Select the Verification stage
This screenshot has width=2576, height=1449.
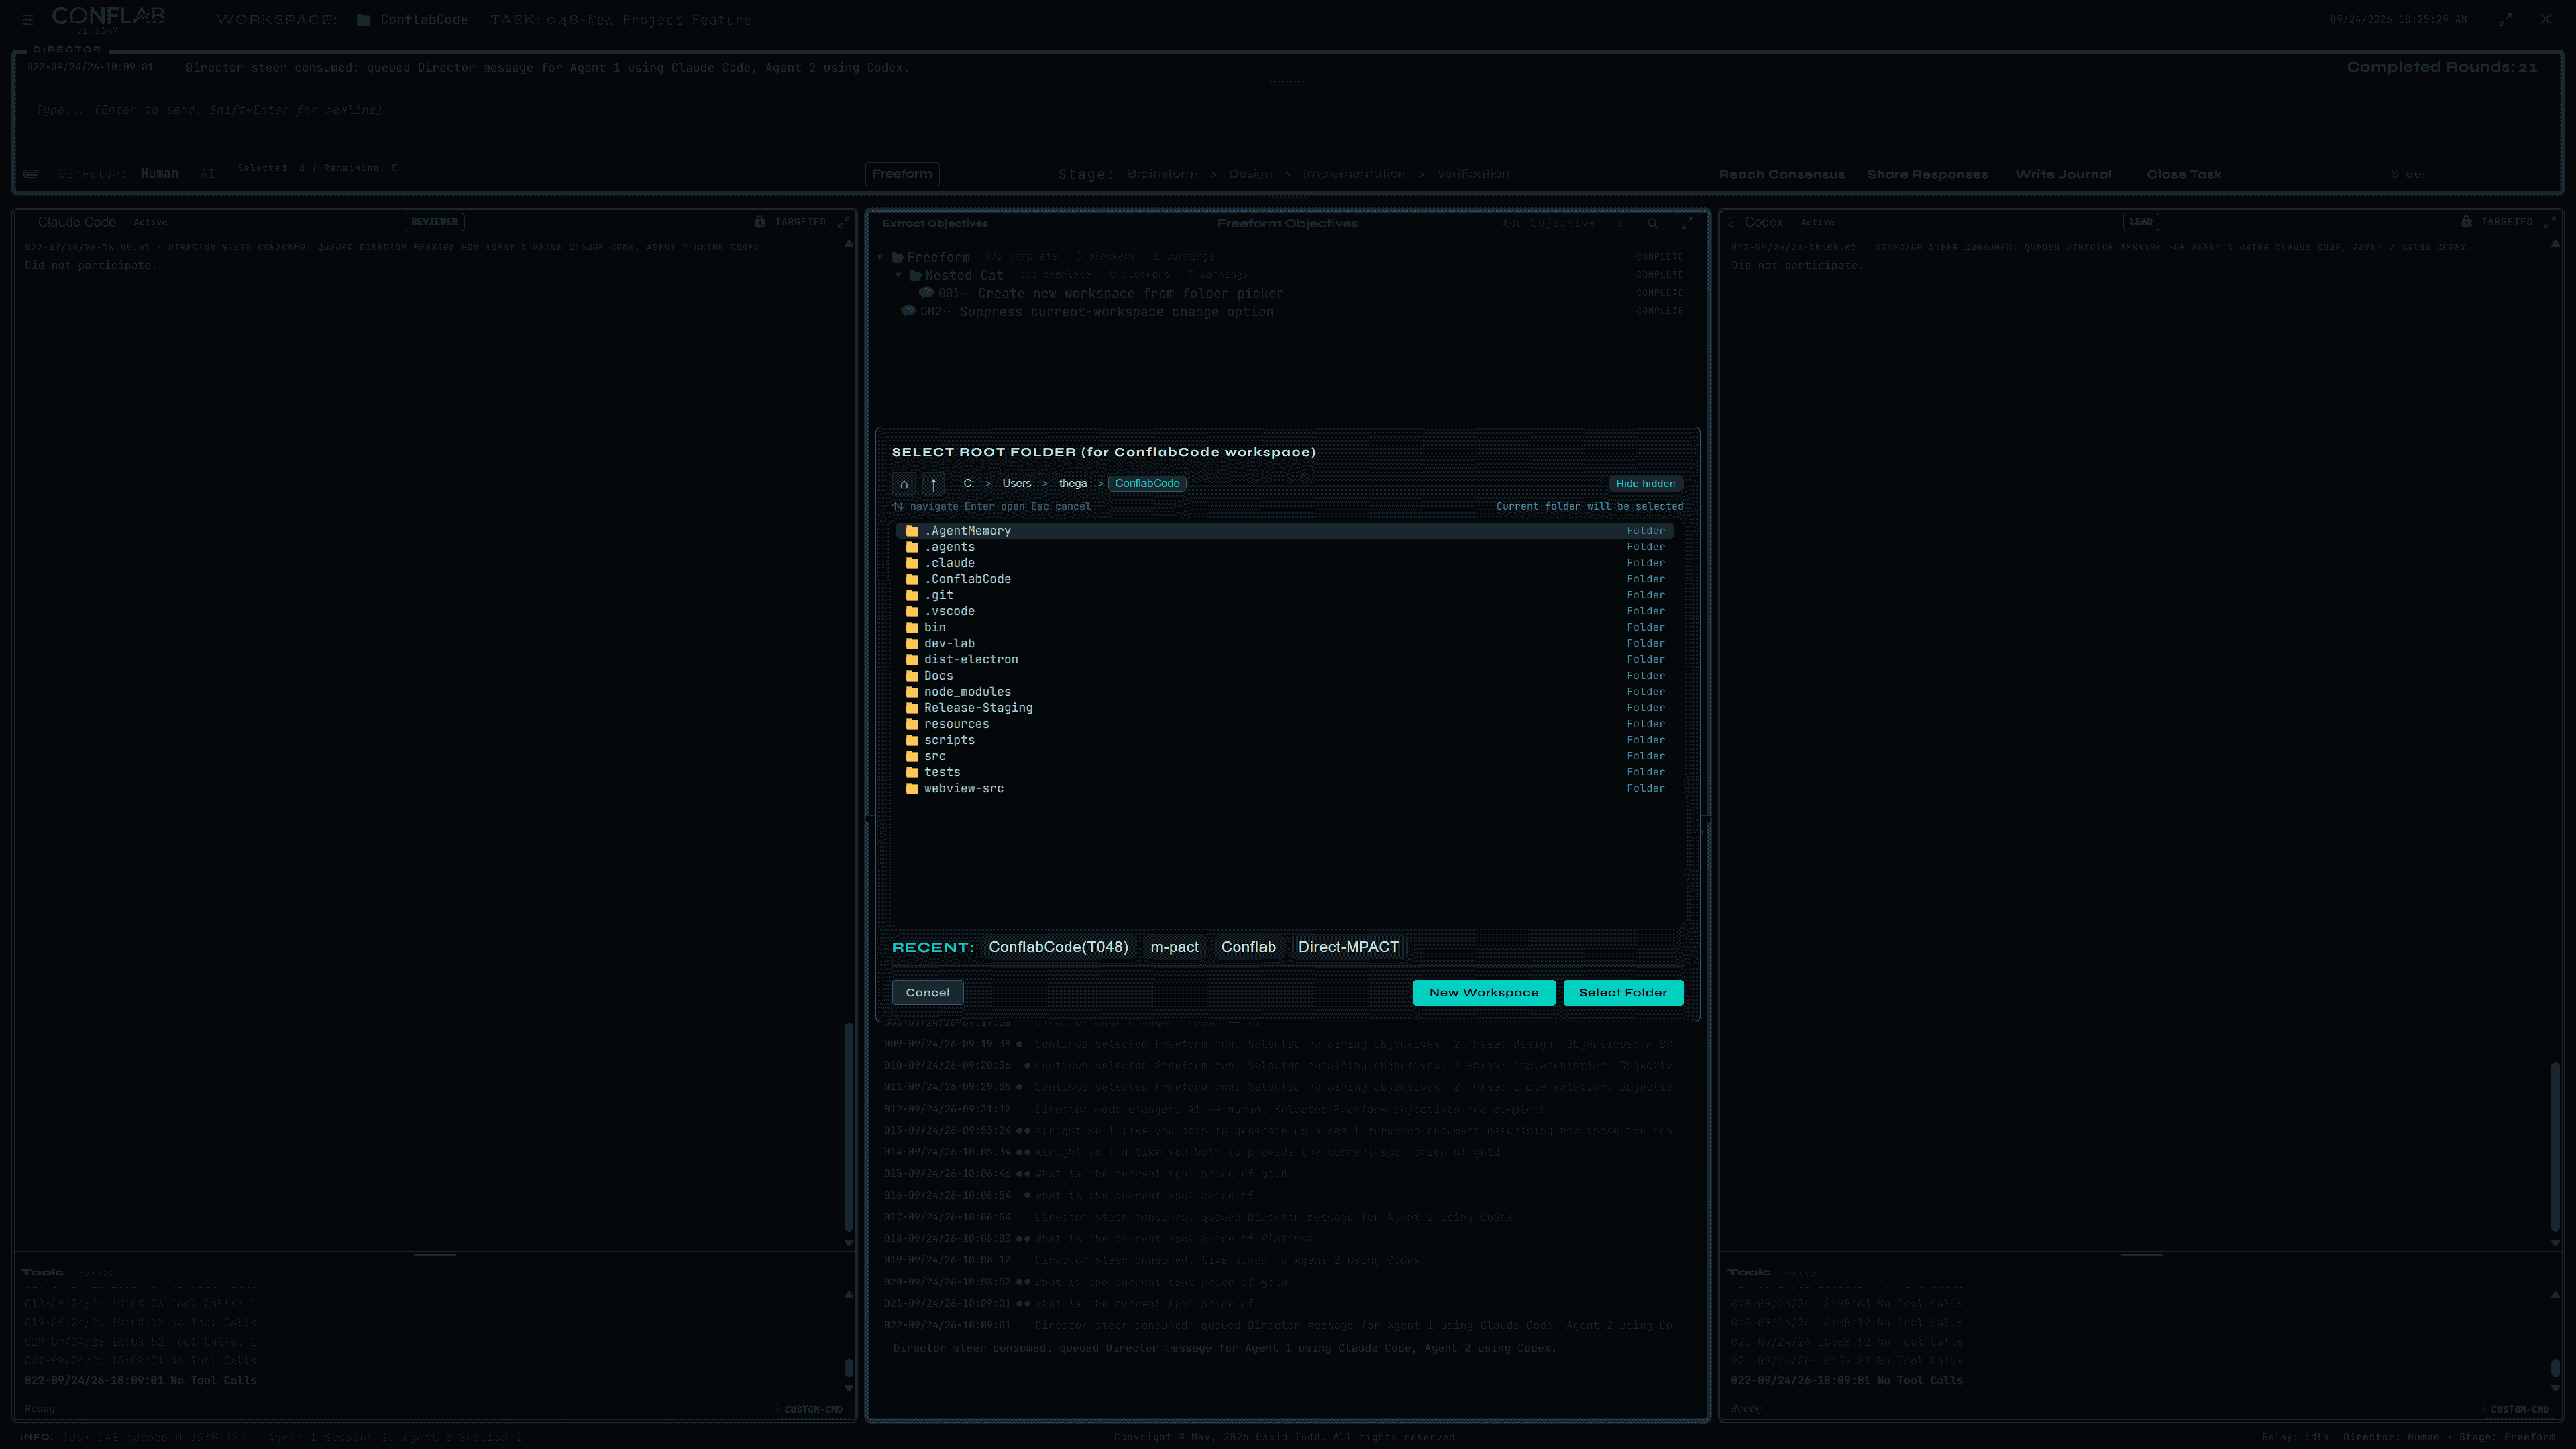tap(1473, 174)
